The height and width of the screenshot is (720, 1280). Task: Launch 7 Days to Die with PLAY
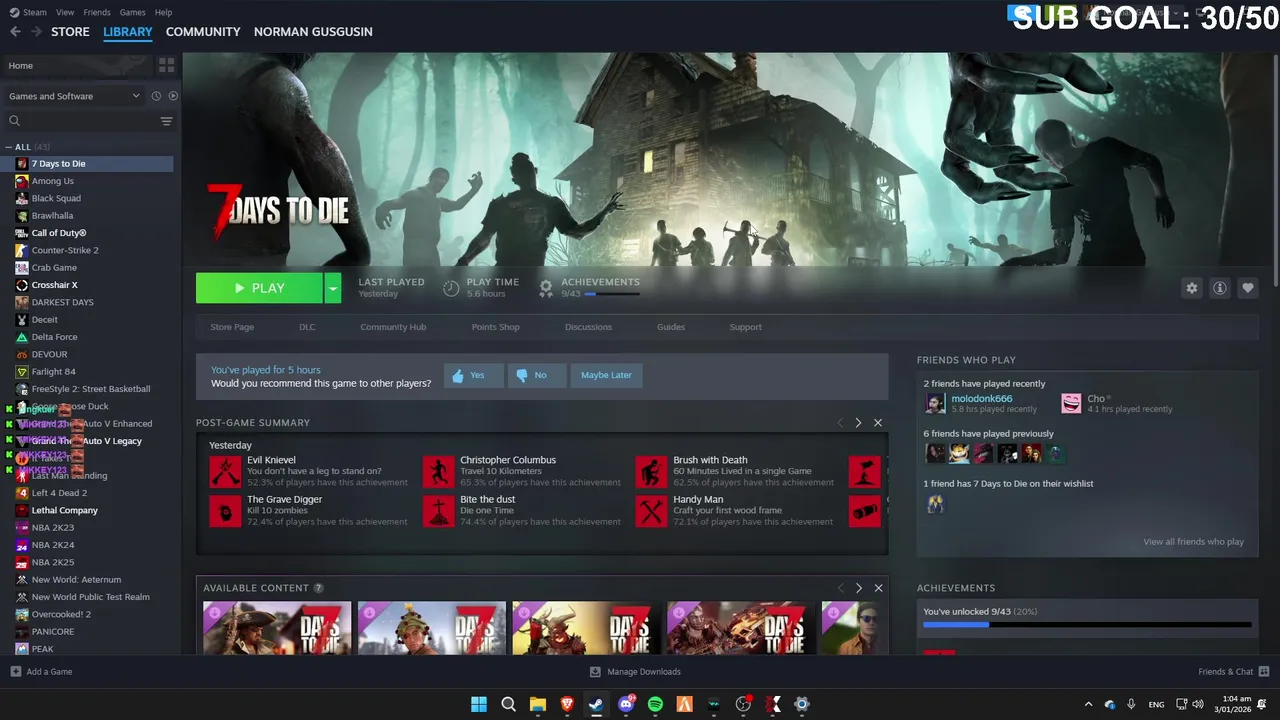(x=259, y=288)
